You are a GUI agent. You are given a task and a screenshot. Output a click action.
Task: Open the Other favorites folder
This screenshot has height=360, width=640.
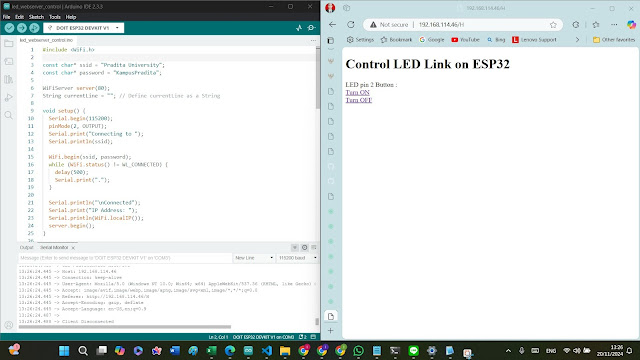[614, 40]
